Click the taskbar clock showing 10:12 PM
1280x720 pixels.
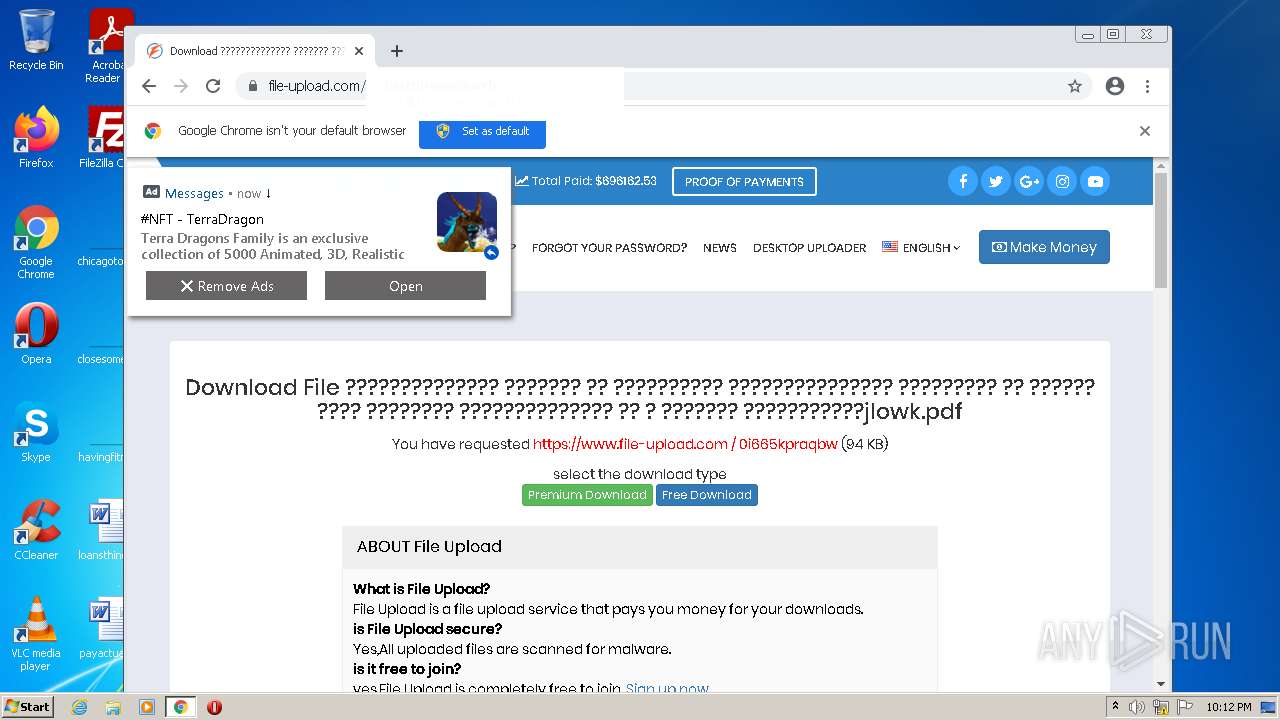tap(1229, 707)
